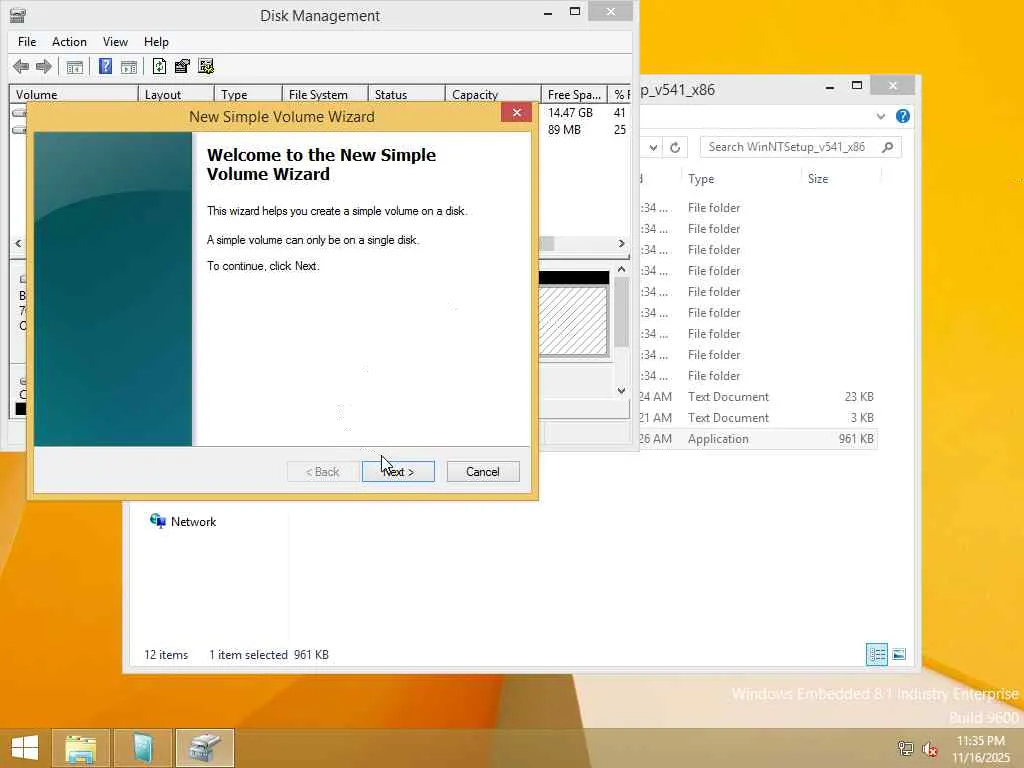Click the '12 items' status bar text
This screenshot has width=1024, height=768.
tap(166, 655)
